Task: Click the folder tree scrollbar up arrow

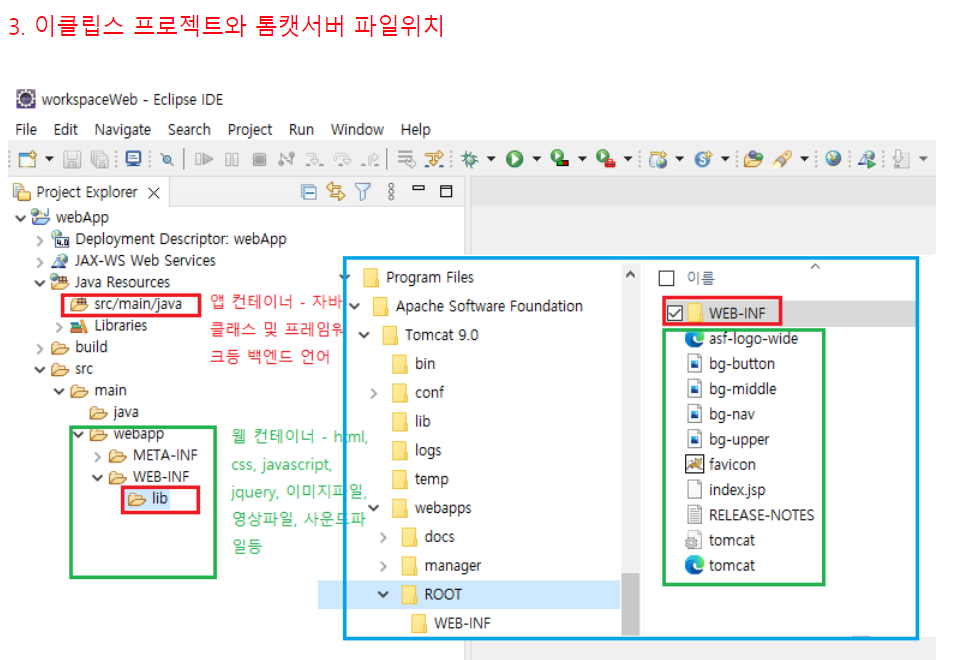Action: click(x=630, y=275)
